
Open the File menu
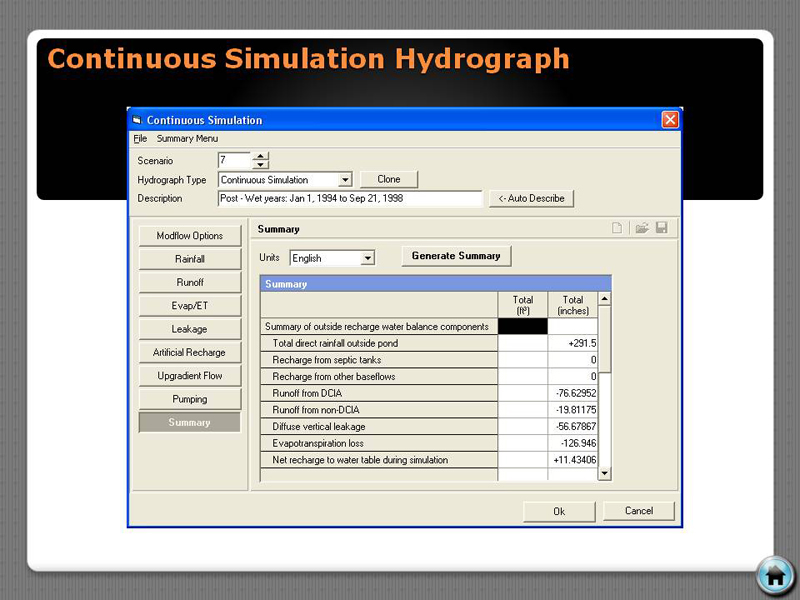(140, 139)
